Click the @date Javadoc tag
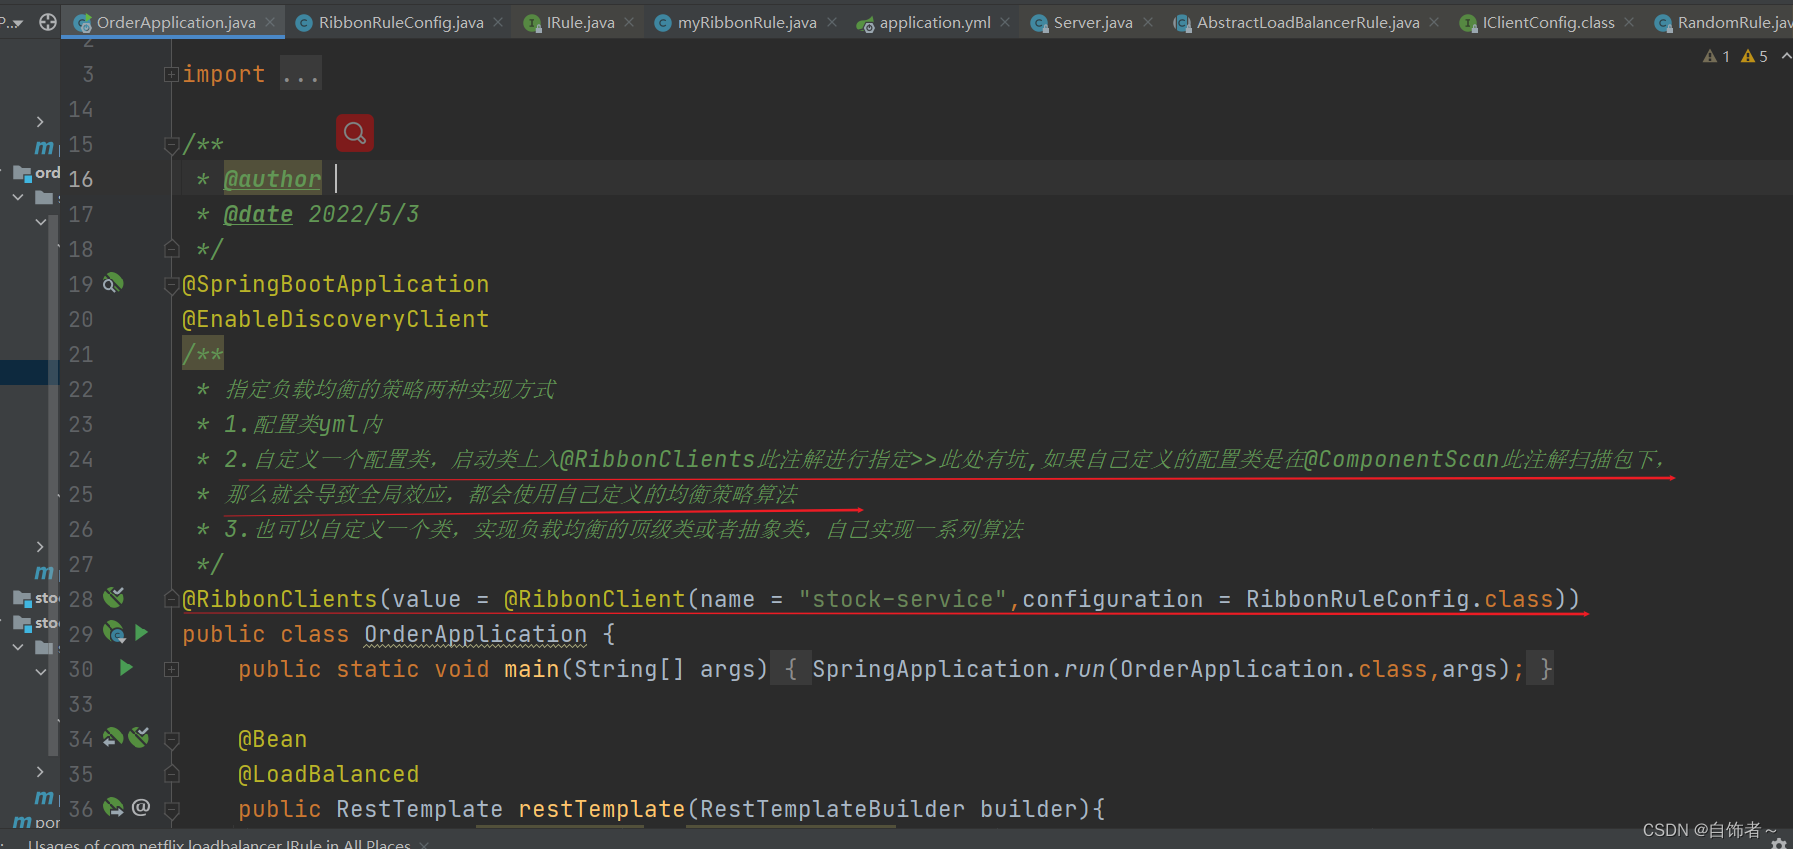Image resolution: width=1793 pixels, height=849 pixels. [258, 214]
